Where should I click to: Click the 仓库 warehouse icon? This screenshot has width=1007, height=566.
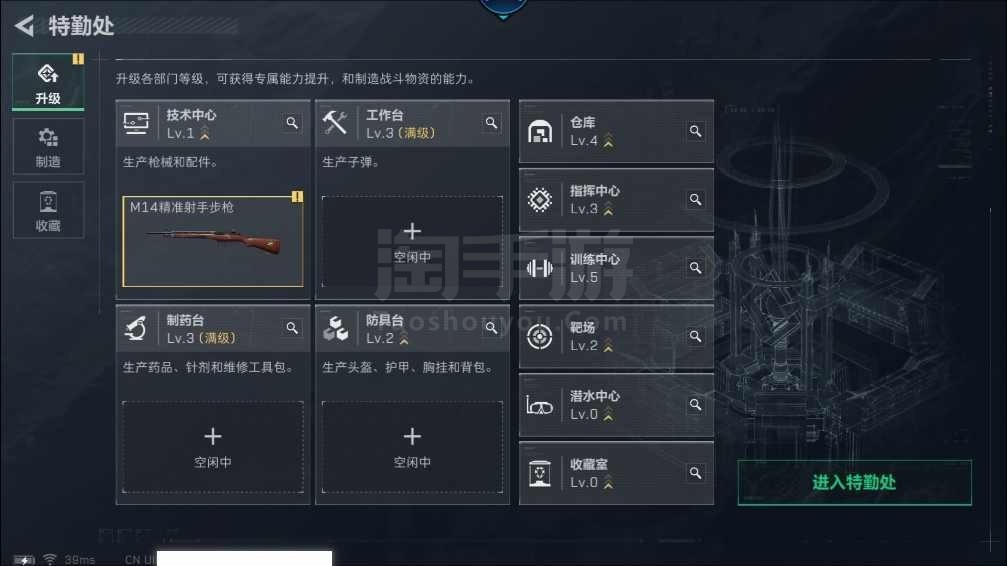[x=539, y=132]
